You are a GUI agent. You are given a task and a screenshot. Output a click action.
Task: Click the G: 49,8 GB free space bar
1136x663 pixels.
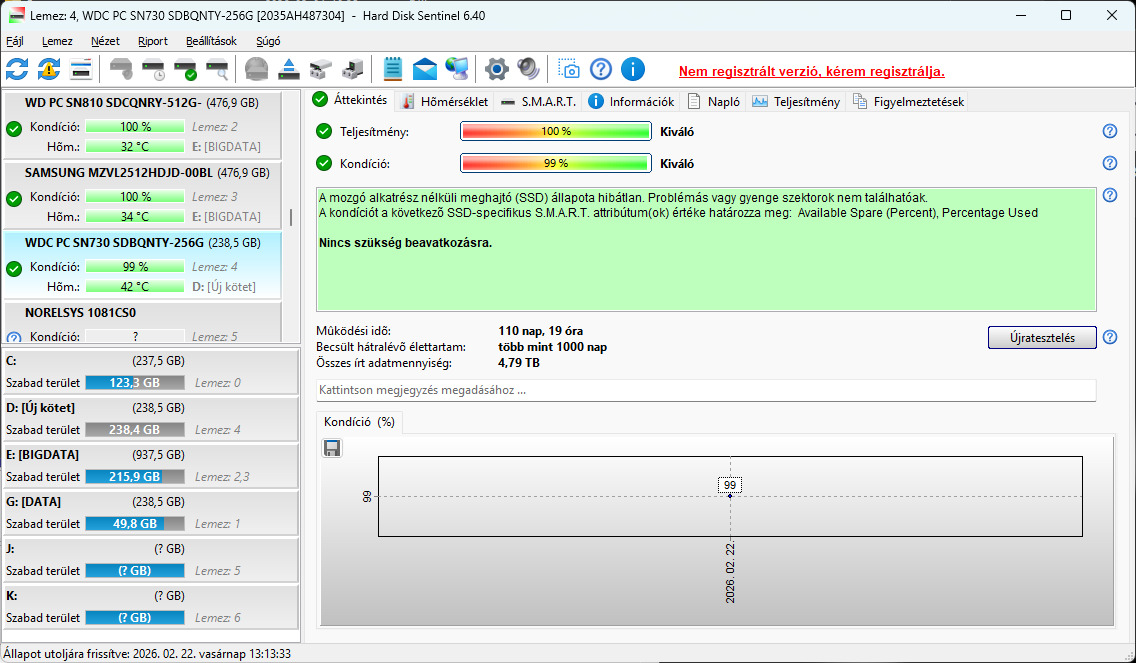[135, 523]
